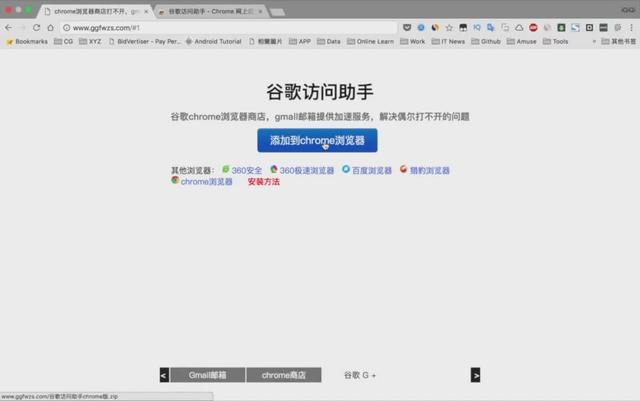This screenshot has width=640, height=401.
Task: Select the Gmail邮箱 tab
Action: click(x=207, y=375)
